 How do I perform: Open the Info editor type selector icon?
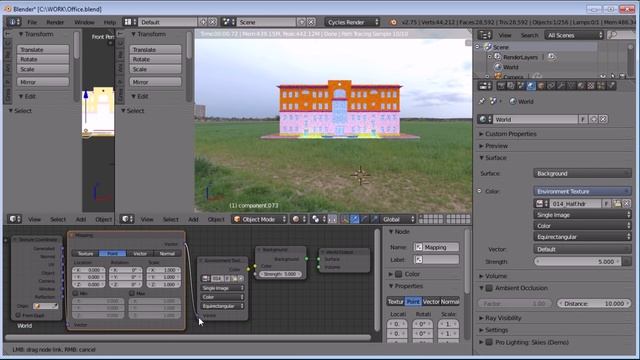coord(13,22)
